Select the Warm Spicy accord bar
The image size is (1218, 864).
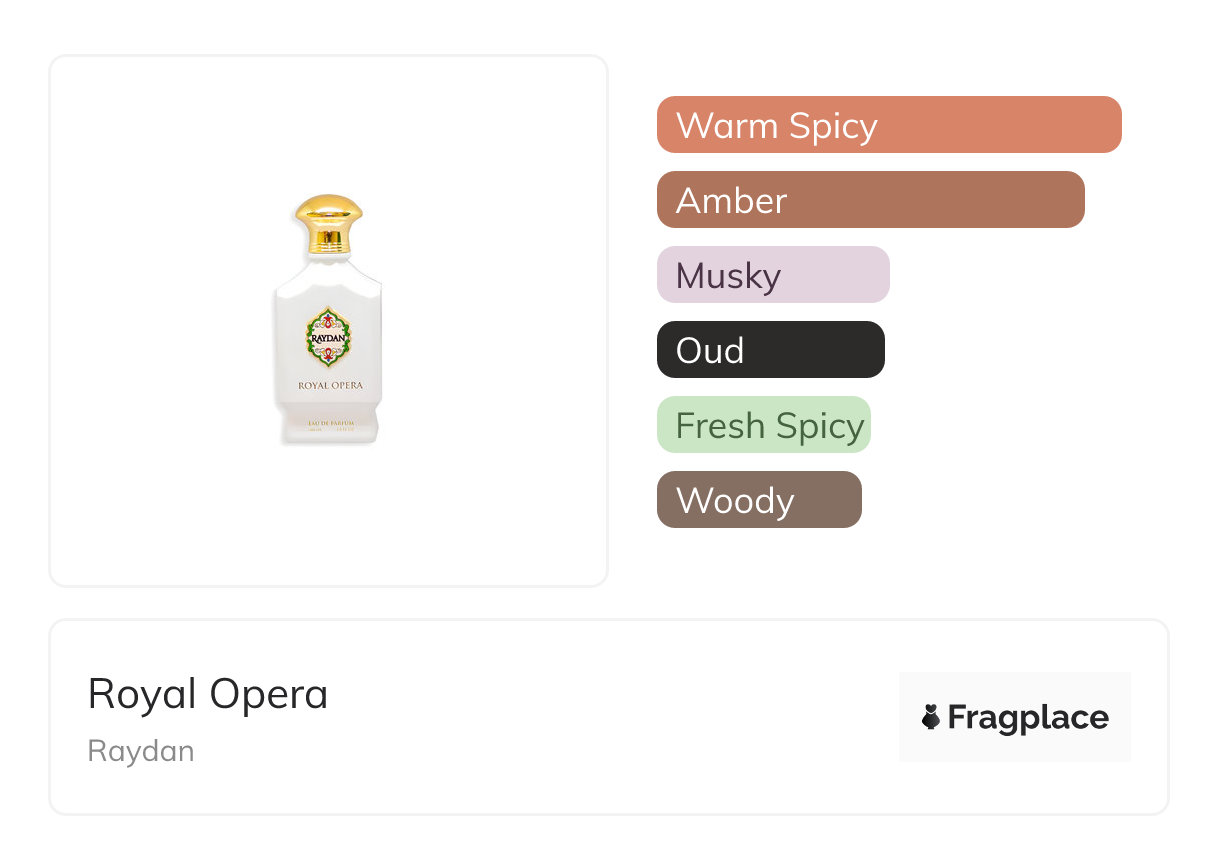tap(888, 125)
